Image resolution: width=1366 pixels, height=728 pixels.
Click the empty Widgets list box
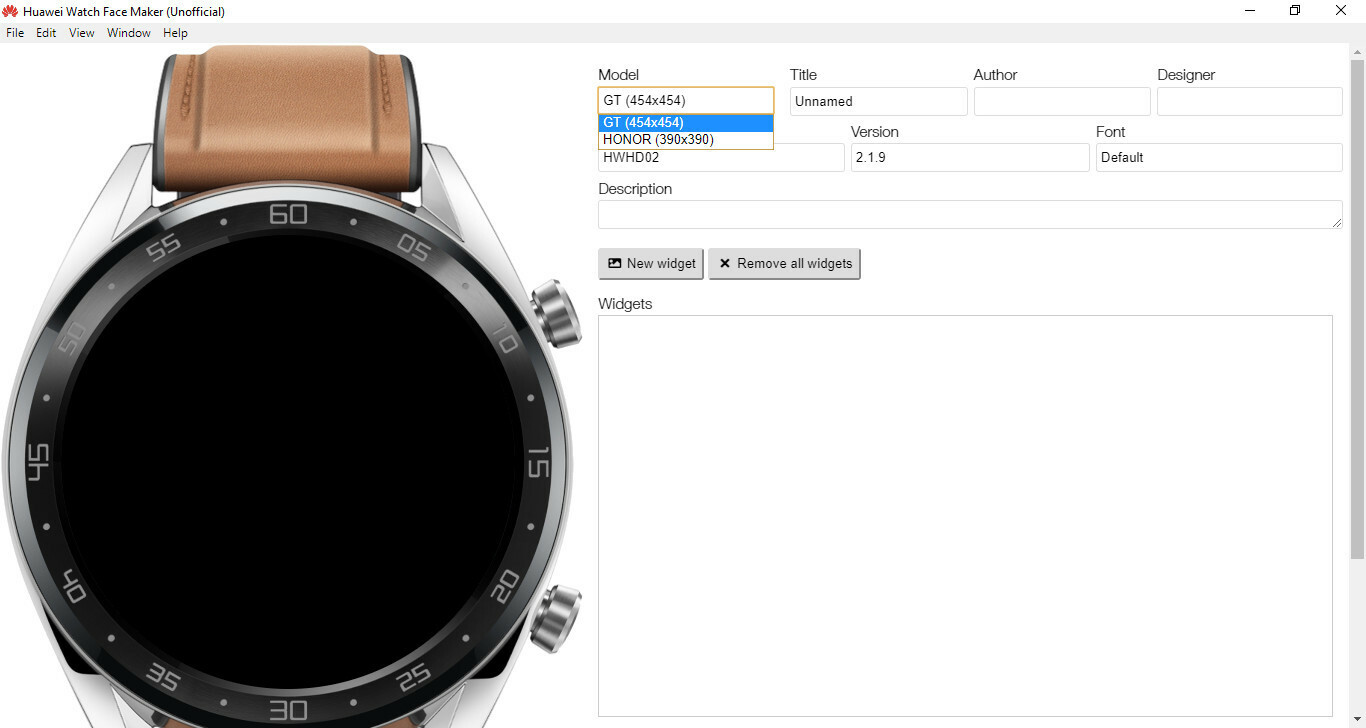point(965,516)
